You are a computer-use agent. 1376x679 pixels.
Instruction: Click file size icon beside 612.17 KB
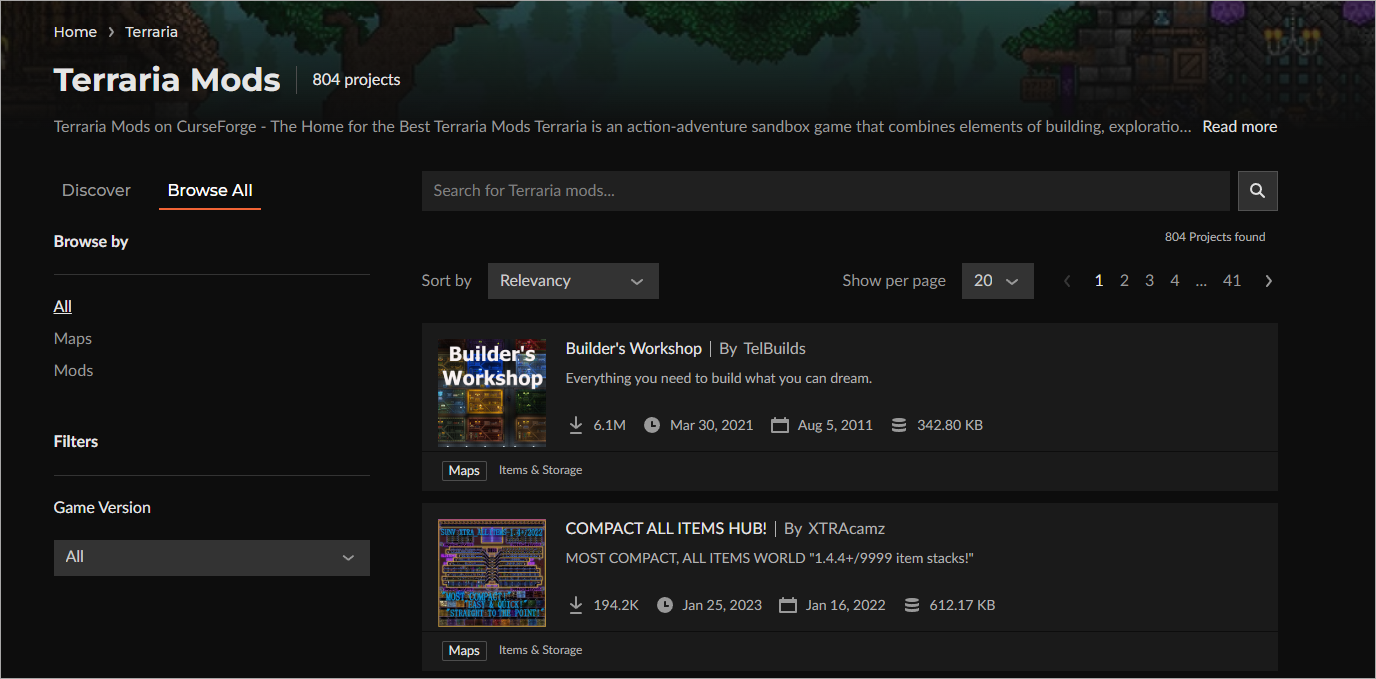pos(911,605)
